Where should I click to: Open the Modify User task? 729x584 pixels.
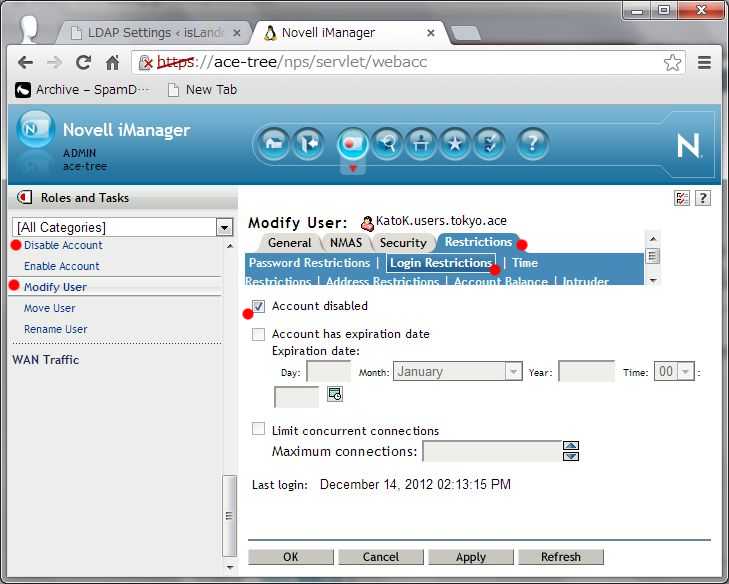[55, 287]
